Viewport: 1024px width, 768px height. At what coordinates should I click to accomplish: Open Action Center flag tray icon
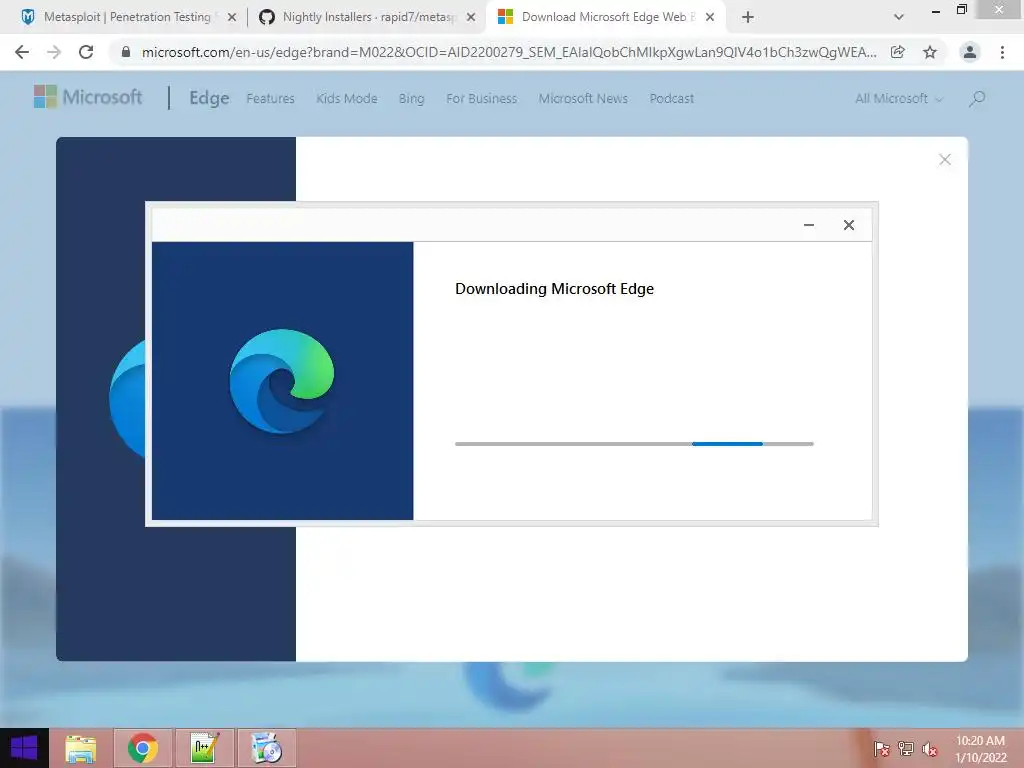coord(881,749)
